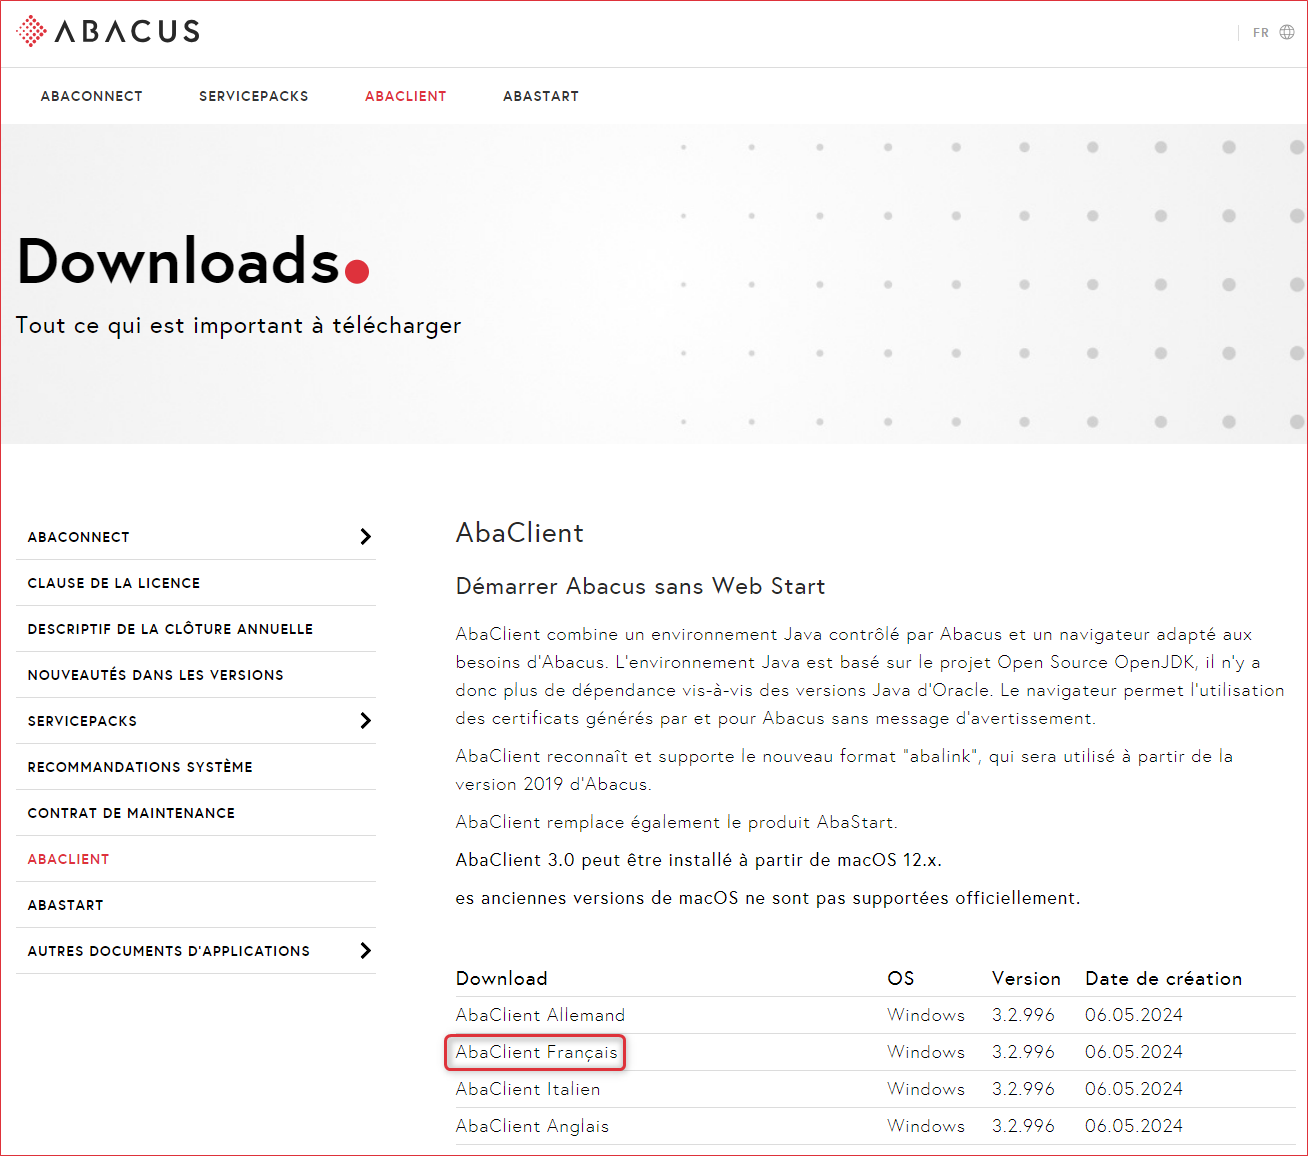Click Tout ce qui est important subtitle
This screenshot has width=1308, height=1156.
pyautogui.click(x=238, y=326)
